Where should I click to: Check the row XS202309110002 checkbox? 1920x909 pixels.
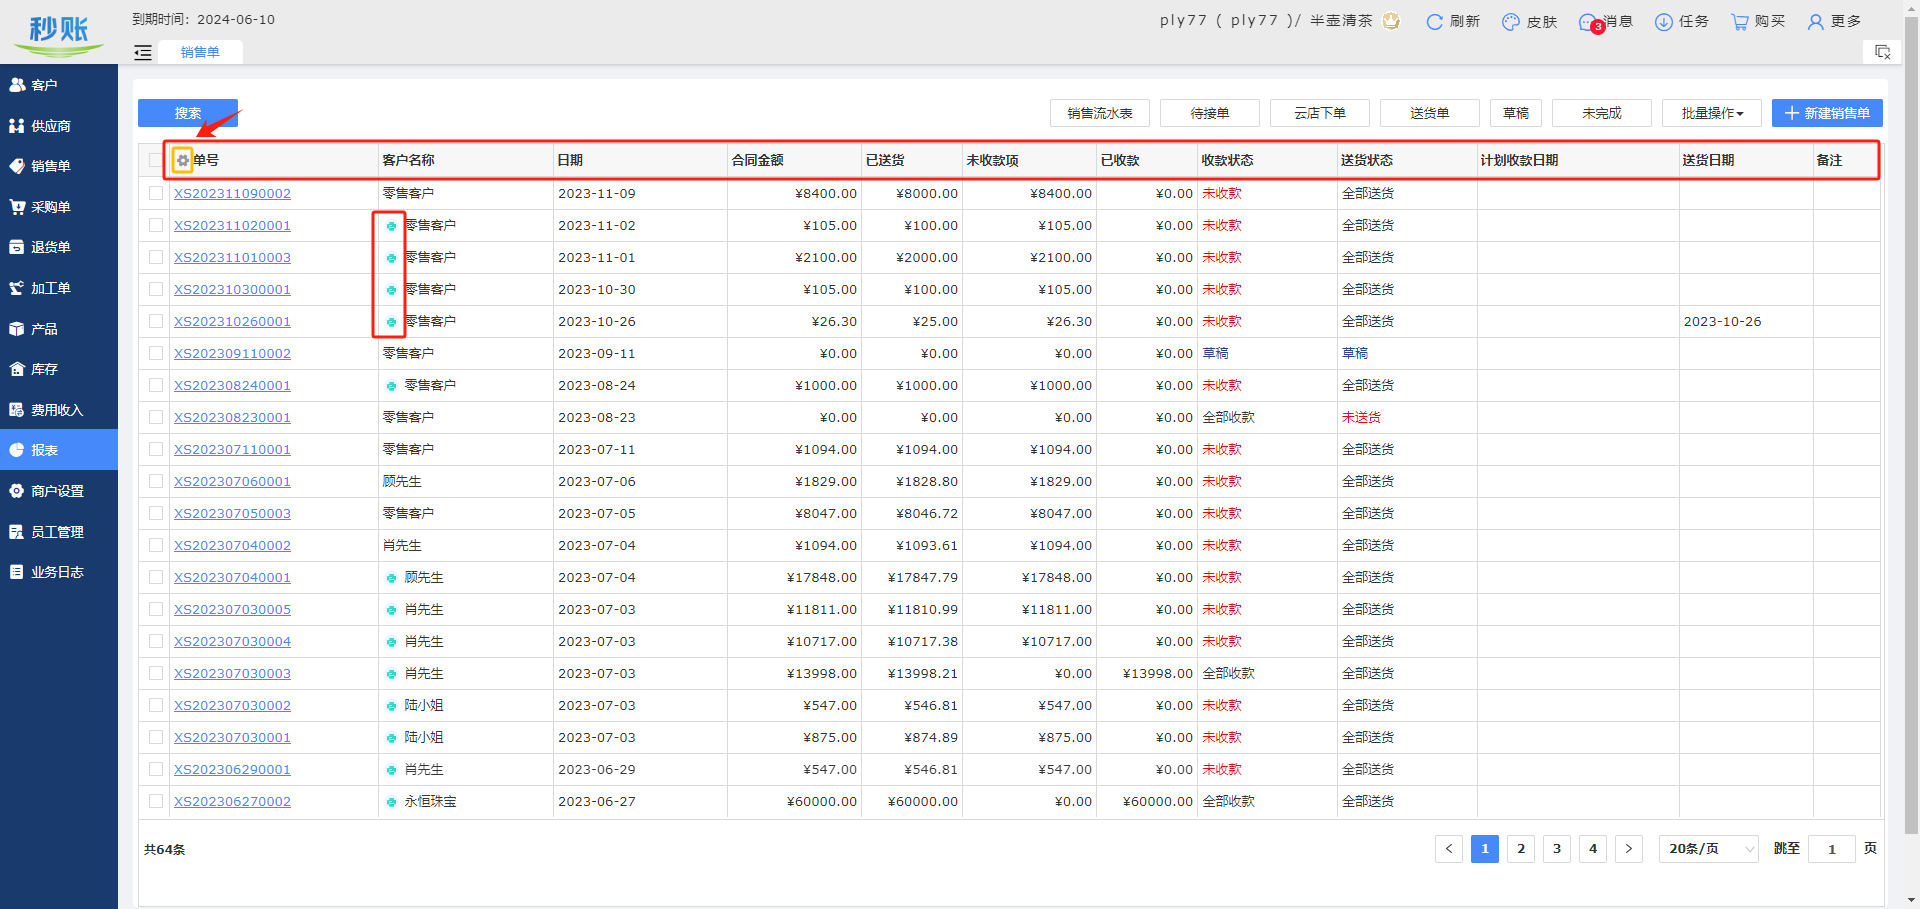pyautogui.click(x=156, y=353)
